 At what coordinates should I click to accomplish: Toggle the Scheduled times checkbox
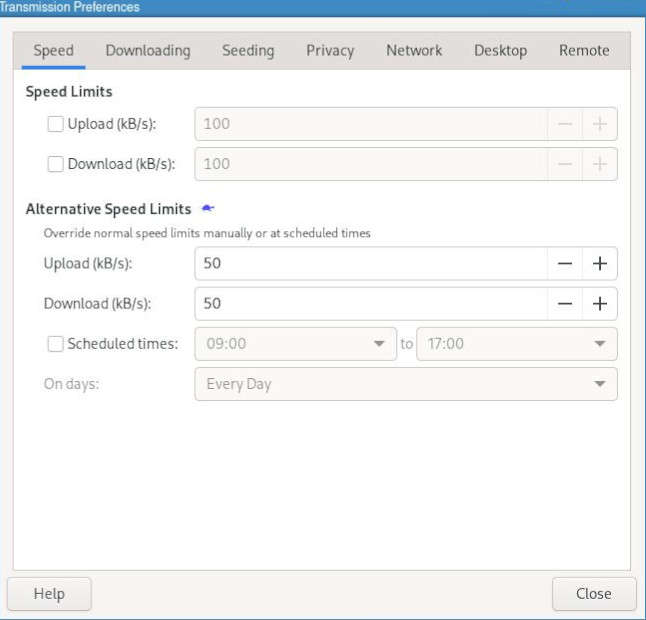click(56, 344)
